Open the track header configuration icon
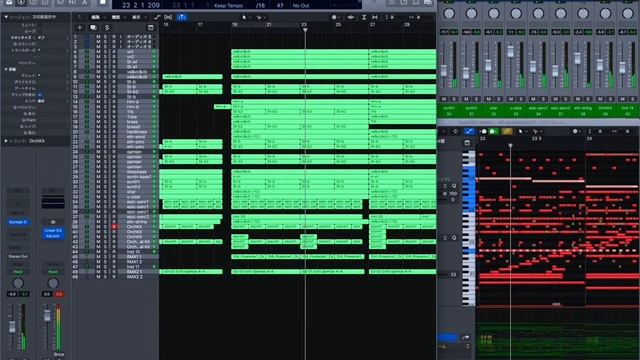 151,27
